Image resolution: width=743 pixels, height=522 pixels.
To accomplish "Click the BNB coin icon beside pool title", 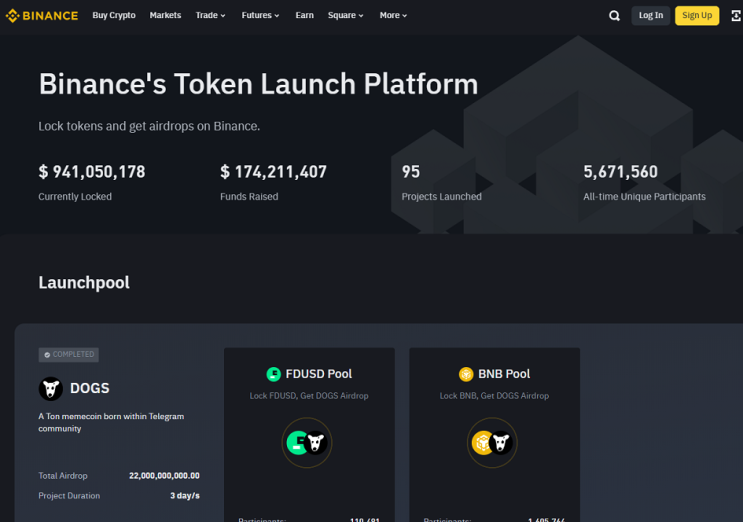I will 466,374.
